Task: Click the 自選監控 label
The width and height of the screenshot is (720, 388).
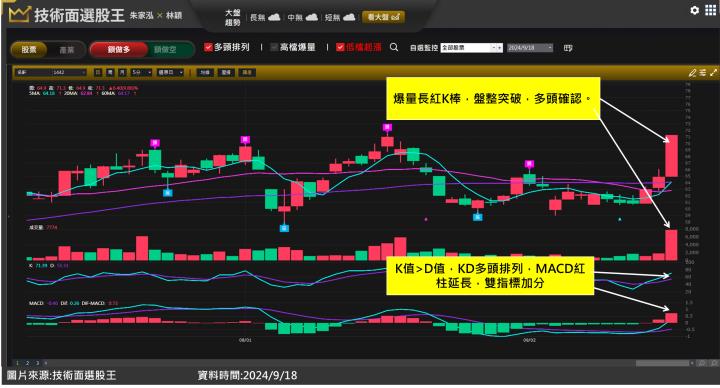Action: tap(423, 48)
